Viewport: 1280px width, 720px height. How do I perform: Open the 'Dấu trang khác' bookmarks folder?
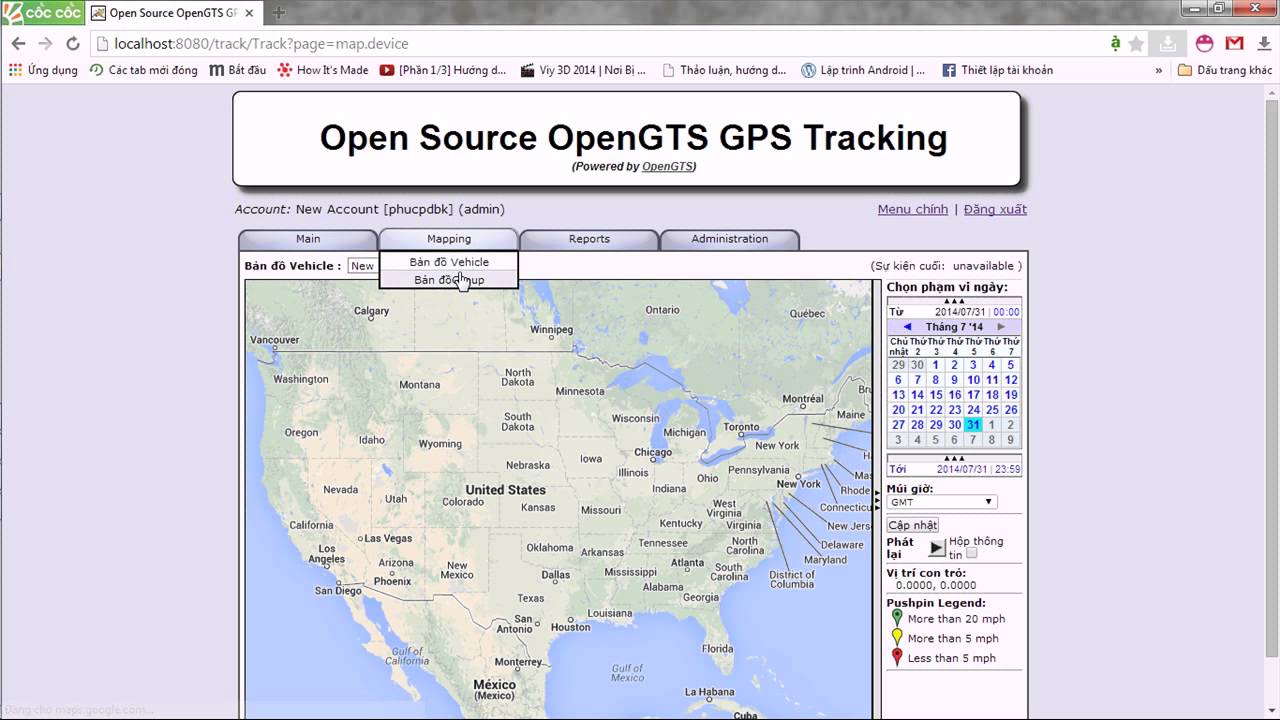(x=1225, y=70)
